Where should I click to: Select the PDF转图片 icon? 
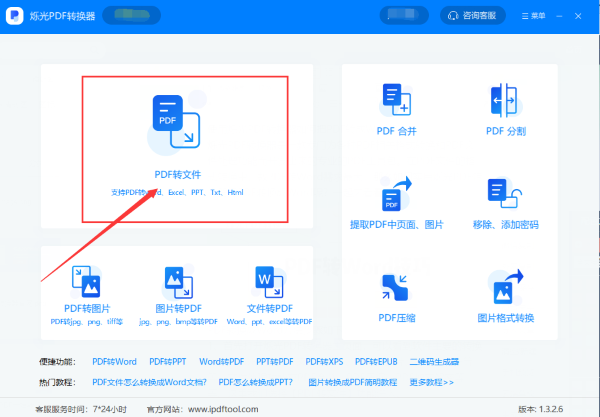point(86,282)
